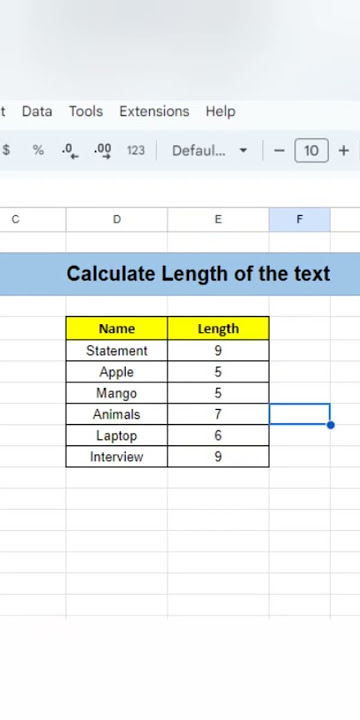Click the font size field showing 10
The height and width of the screenshot is (720, 360).
(x=311, y=150)
